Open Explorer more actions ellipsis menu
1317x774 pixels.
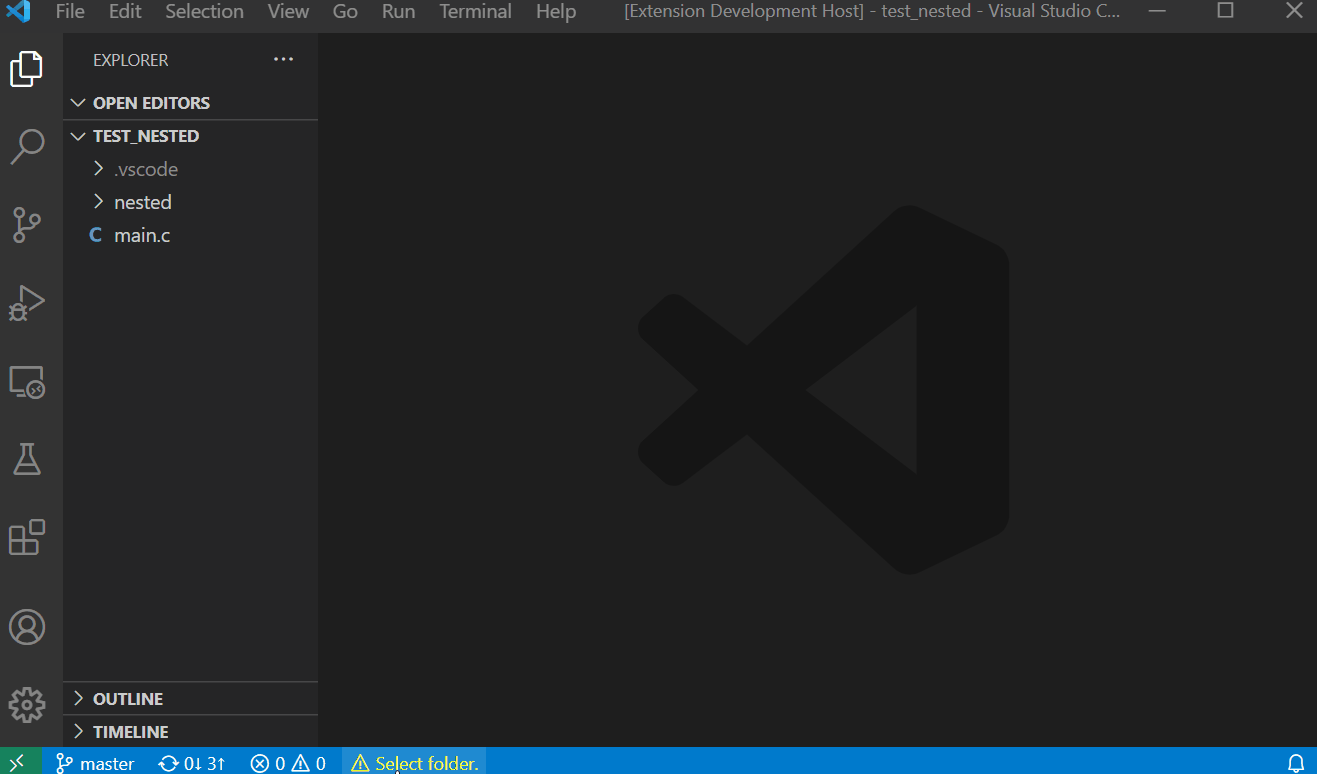284,60
